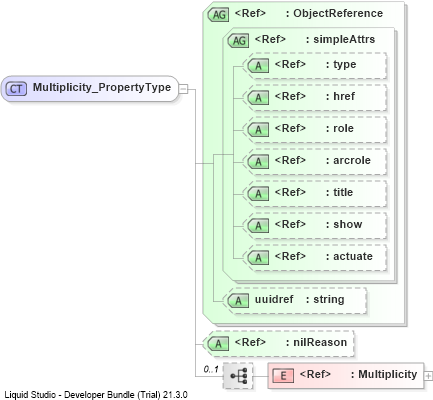Click the ': string' type of uuidref

coord(325,299)
